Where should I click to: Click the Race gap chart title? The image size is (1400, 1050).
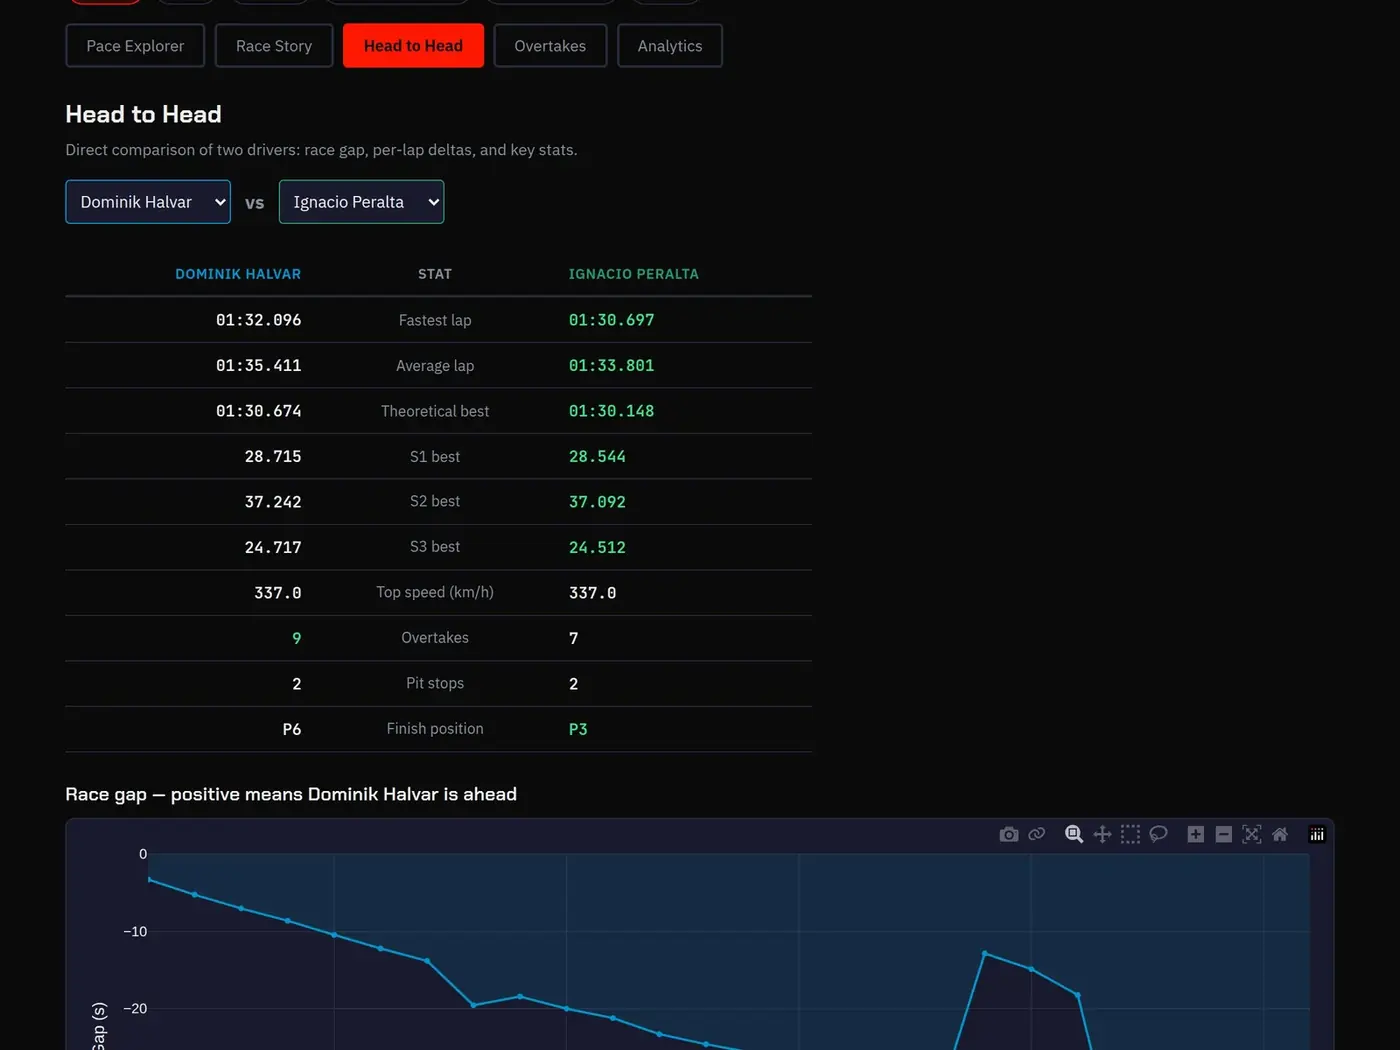[x=291, y=794]
